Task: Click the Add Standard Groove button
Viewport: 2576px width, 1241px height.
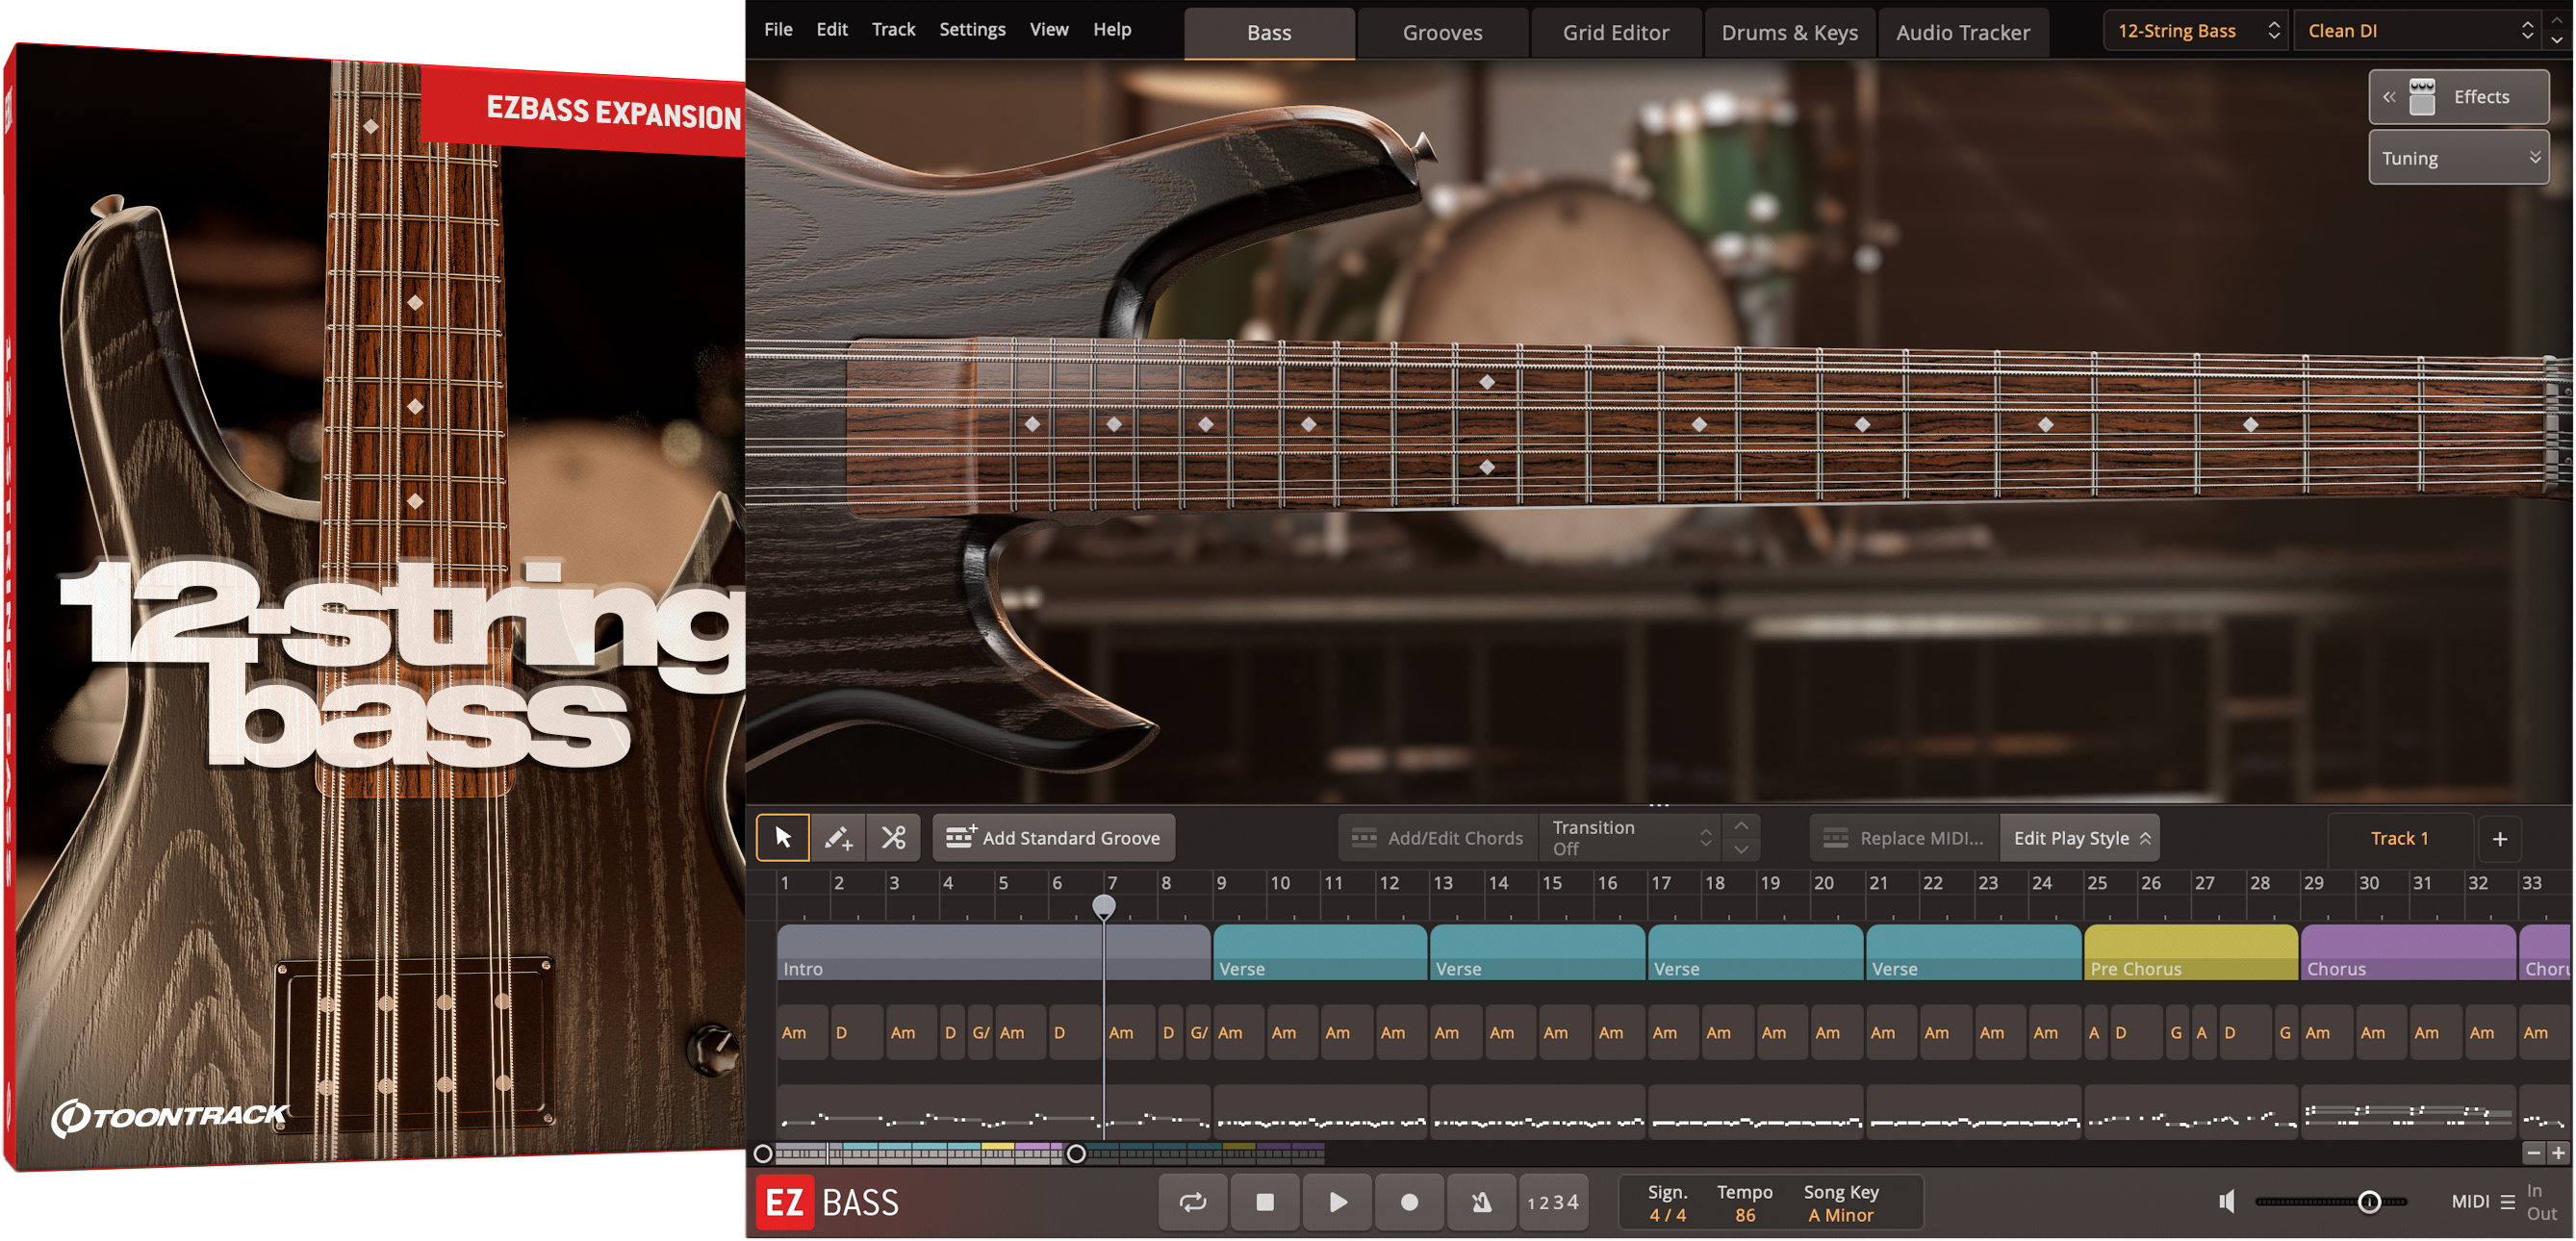Action: click(1053, 837)
